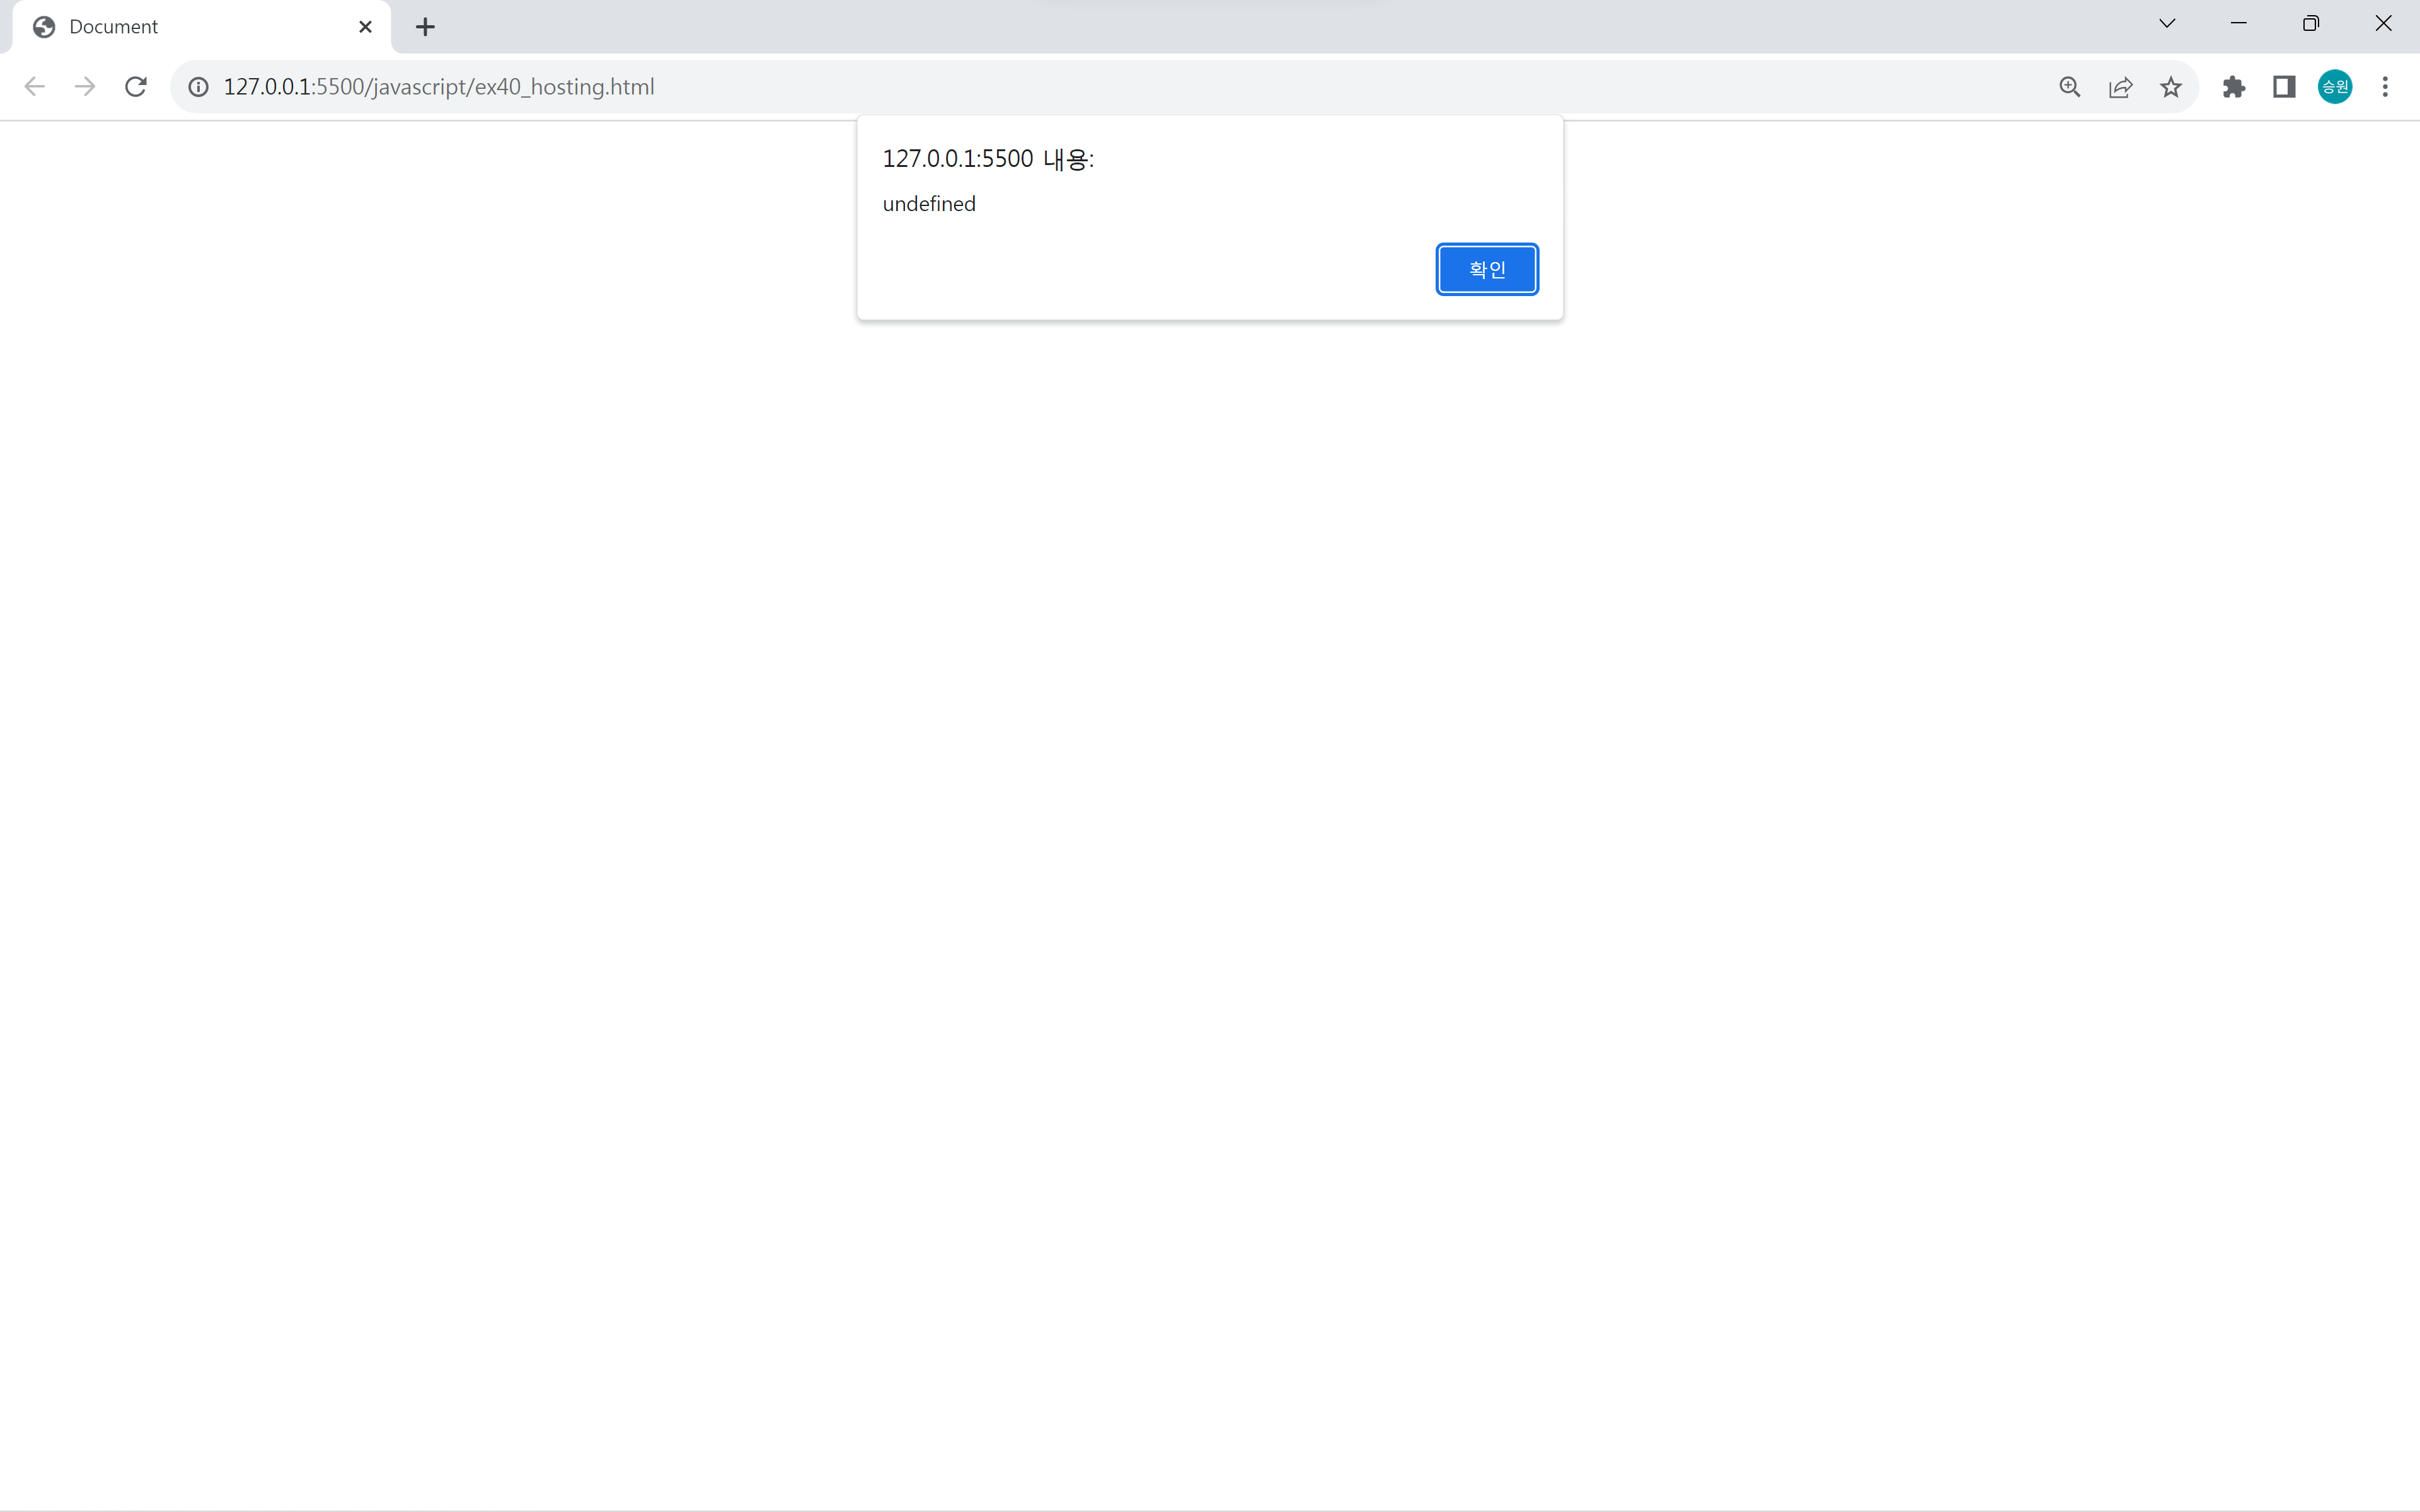Restore down the browser window

[2310, 24]
